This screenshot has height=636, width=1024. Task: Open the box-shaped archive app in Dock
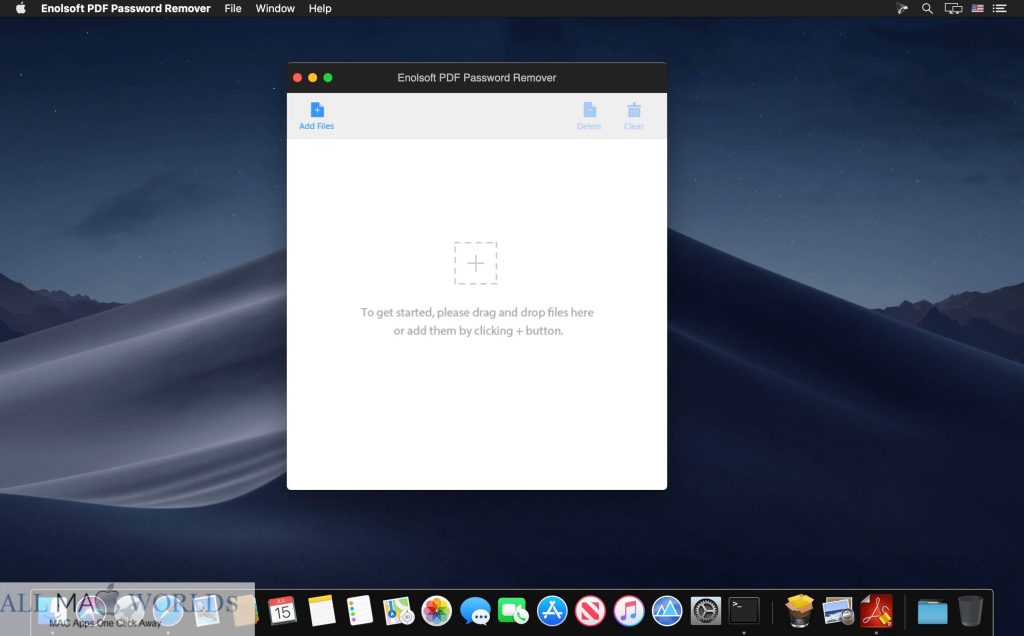pos(799,611)
